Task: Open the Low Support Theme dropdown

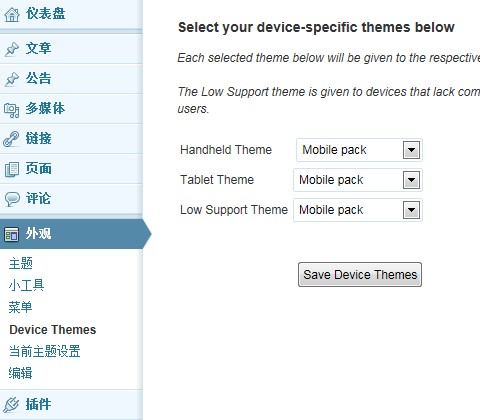Action: coord(358,210)
